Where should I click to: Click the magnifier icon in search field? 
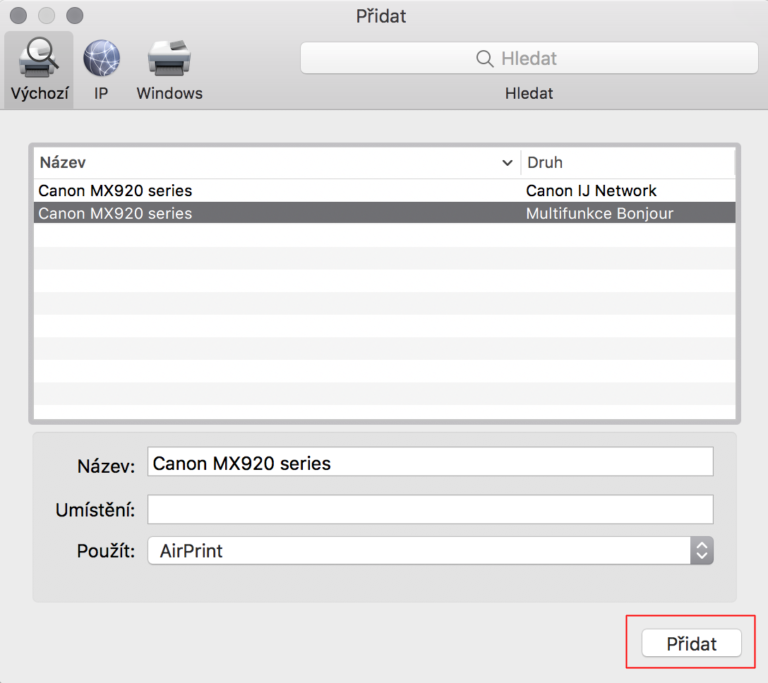[x=485, y=59]
